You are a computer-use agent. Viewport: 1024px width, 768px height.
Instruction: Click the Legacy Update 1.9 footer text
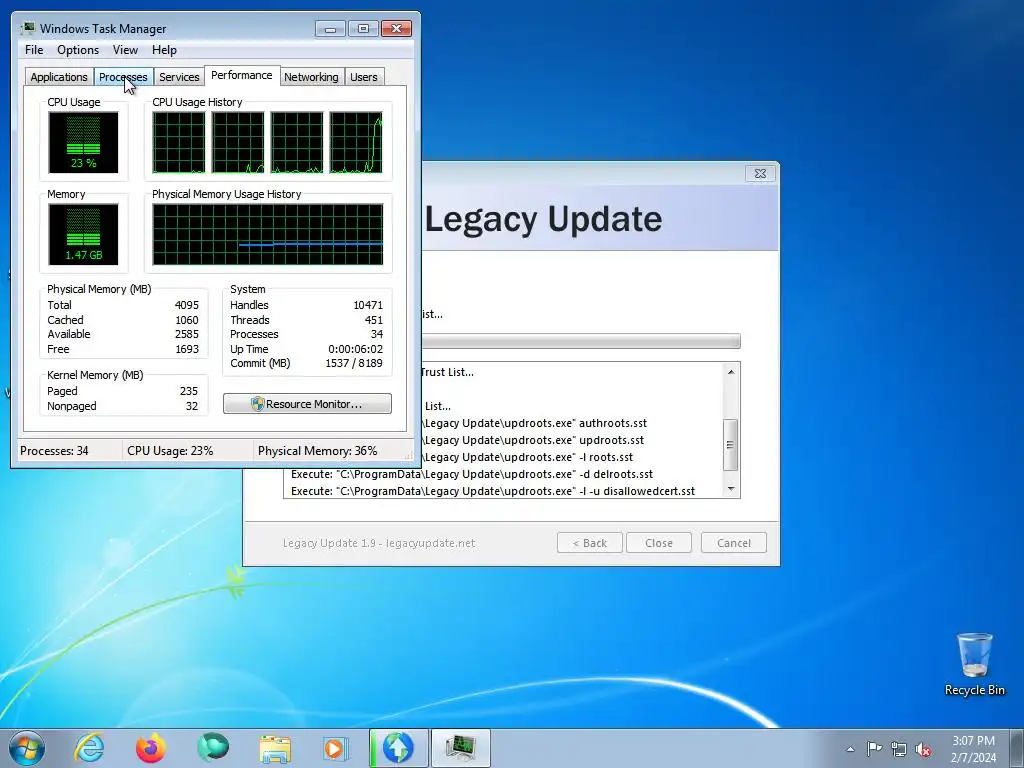[379, 543]
